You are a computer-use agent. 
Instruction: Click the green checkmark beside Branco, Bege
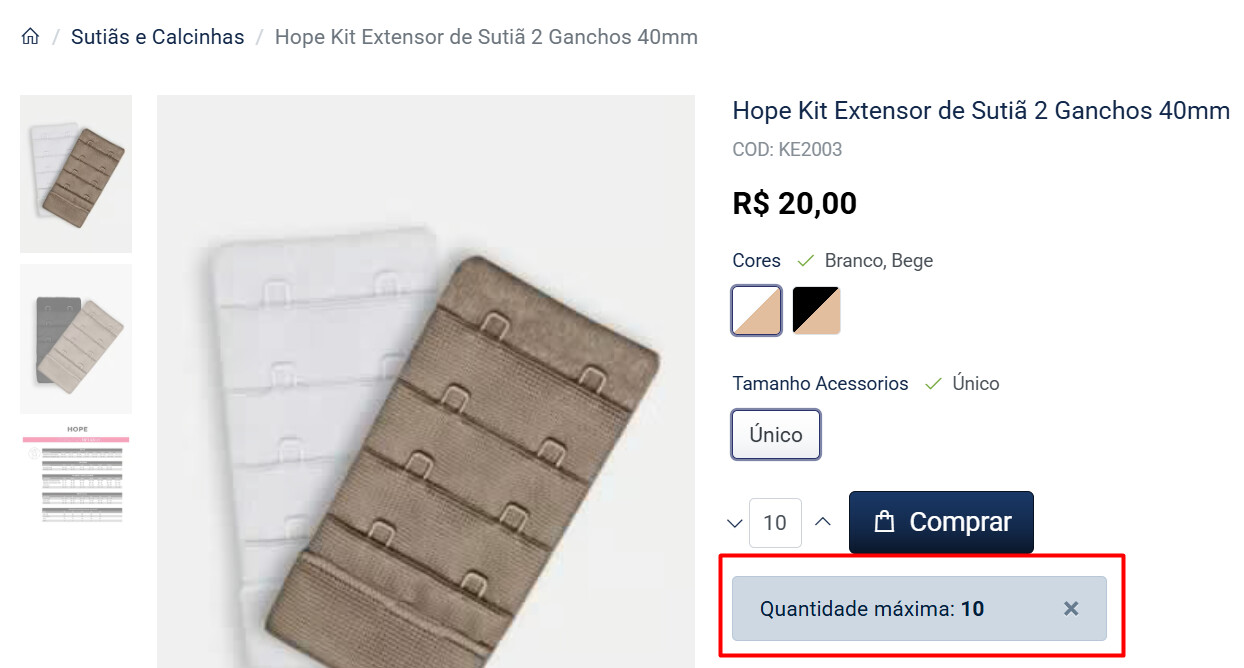[x=806, y=261]
